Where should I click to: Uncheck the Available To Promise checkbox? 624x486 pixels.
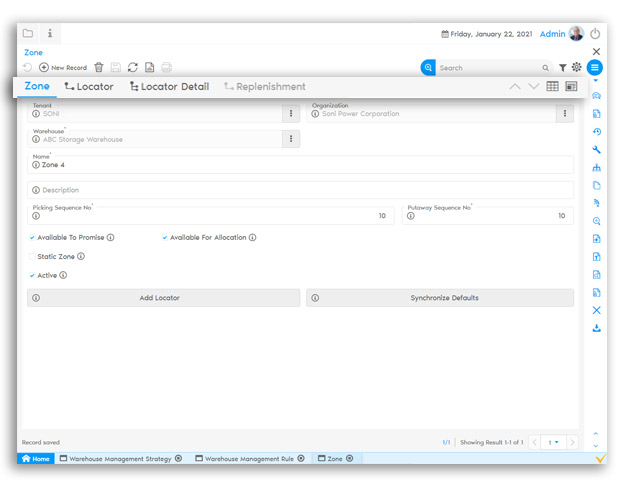[32, 238]
